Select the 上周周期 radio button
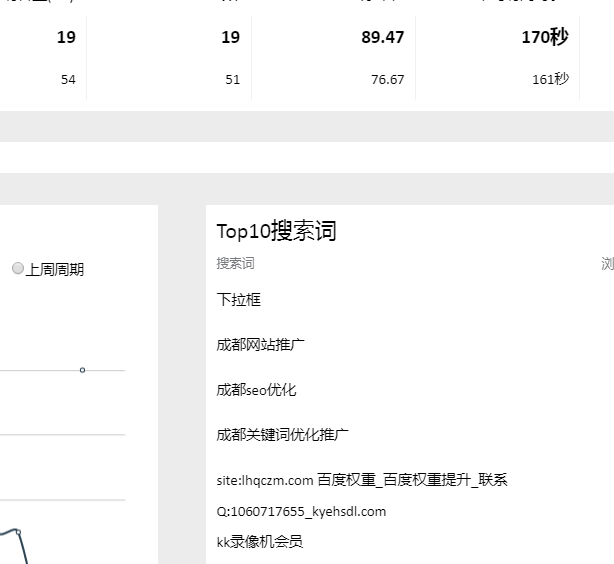 point(18,269)
